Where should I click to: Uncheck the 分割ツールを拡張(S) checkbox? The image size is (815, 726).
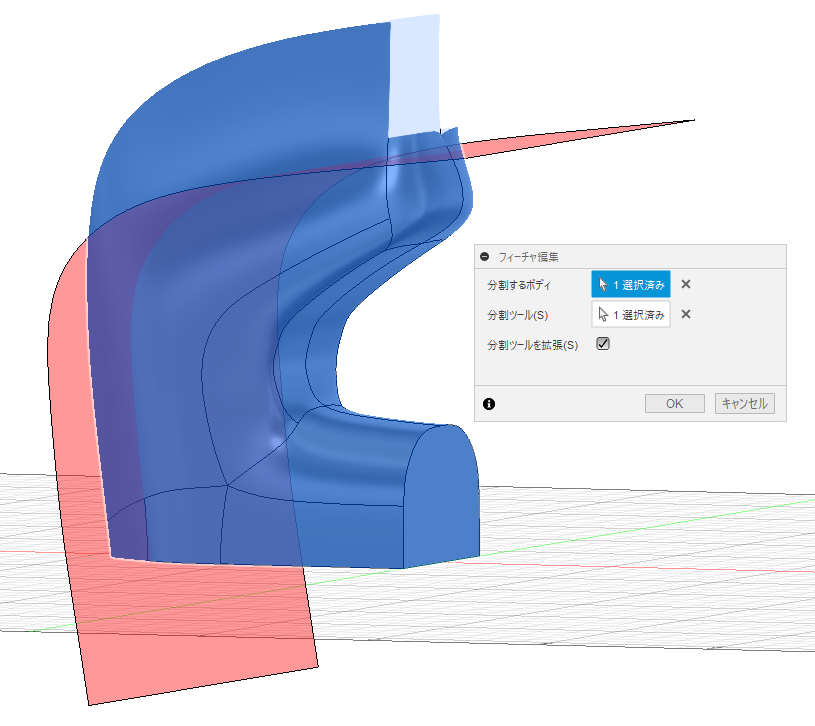click(603, 344)
